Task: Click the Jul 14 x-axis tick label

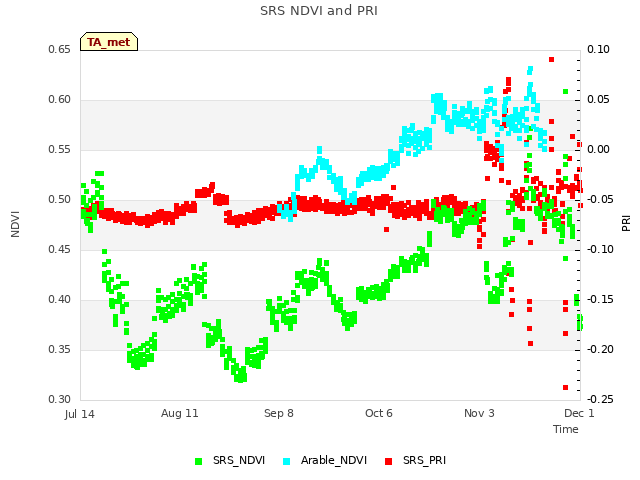Action: click(80, 414)
